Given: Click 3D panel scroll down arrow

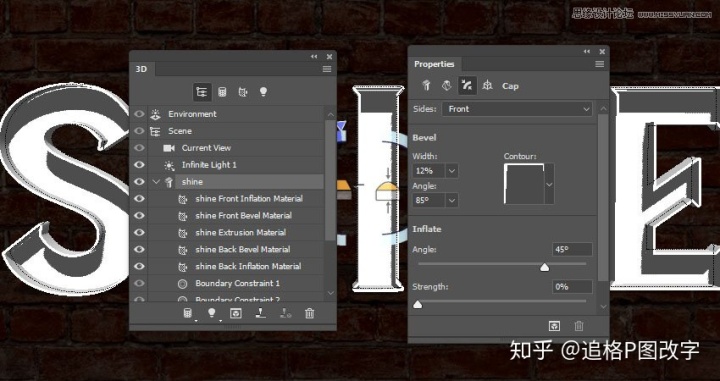Looking at the screenshot, I should [x=330, y=293].
